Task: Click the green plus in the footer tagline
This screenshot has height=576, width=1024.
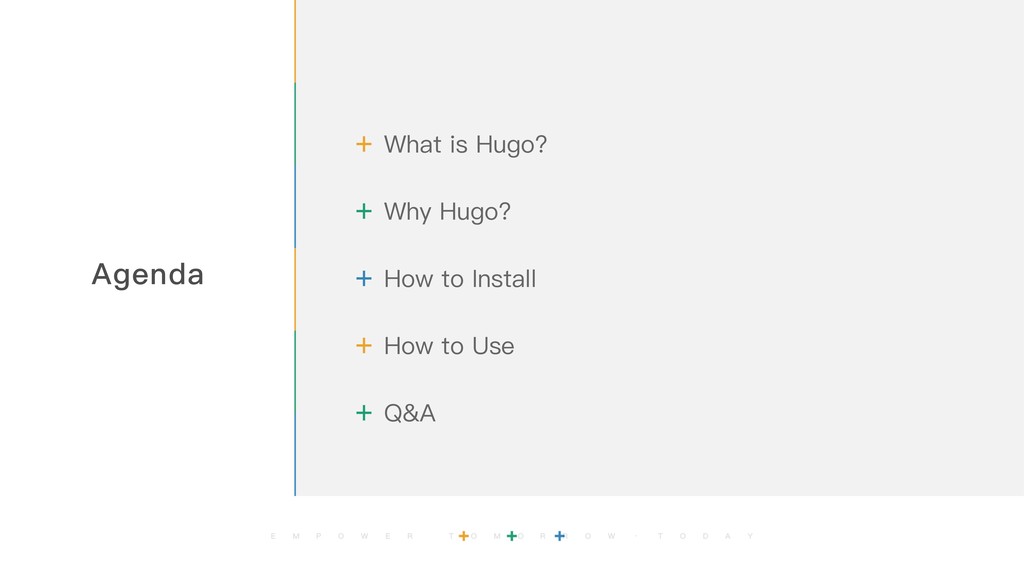Action: coord(512,536)
